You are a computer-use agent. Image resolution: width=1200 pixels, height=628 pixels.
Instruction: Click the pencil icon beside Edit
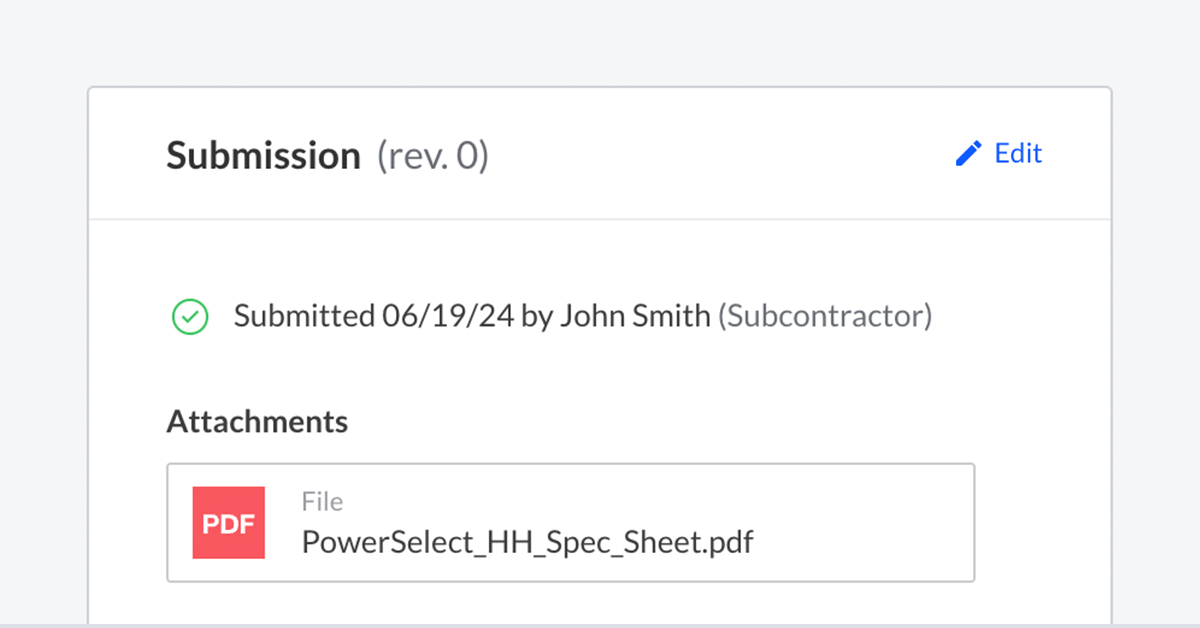[x=969, y=153]
